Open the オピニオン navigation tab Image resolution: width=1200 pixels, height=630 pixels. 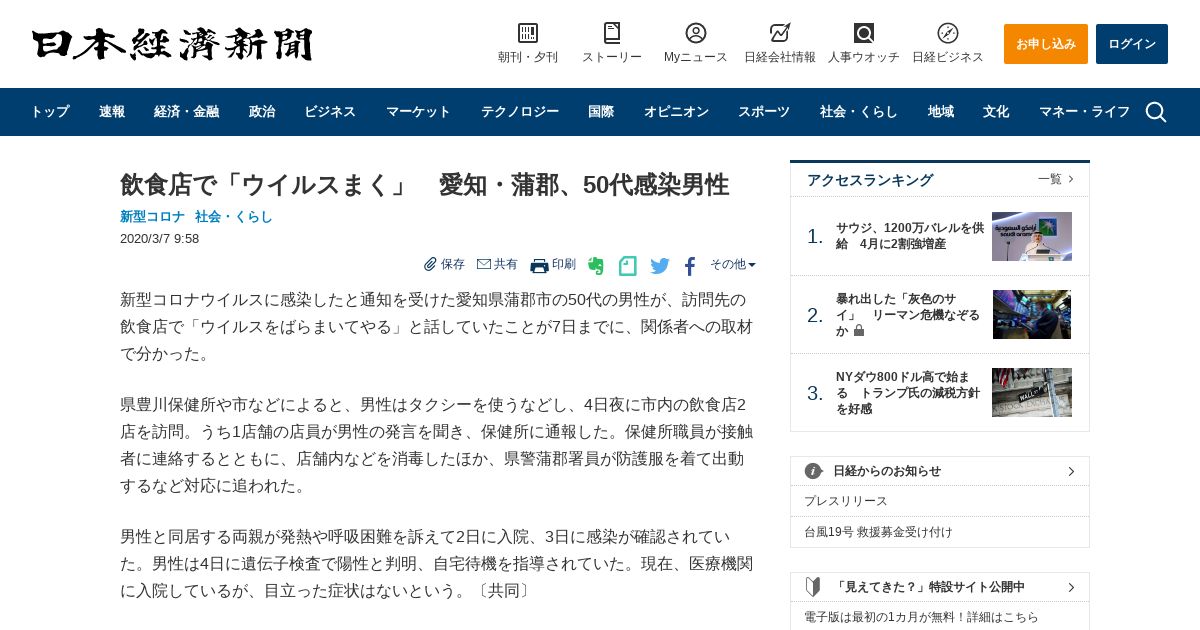coord(676,112)
